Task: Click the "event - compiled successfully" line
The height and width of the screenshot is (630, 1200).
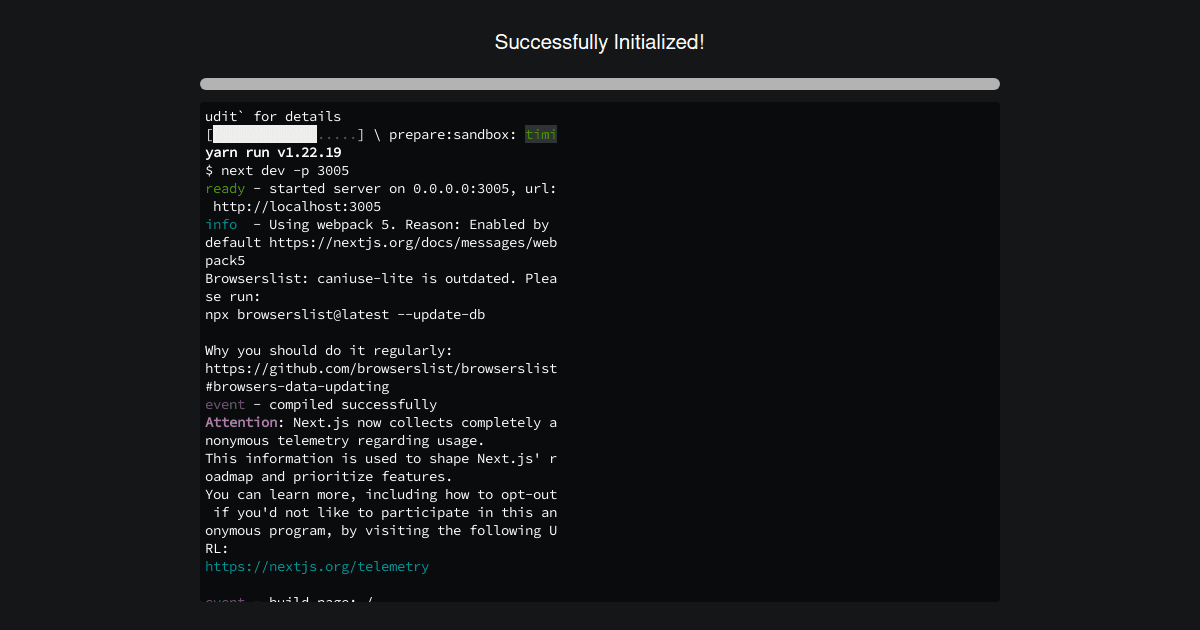Action: coord(321,405)
